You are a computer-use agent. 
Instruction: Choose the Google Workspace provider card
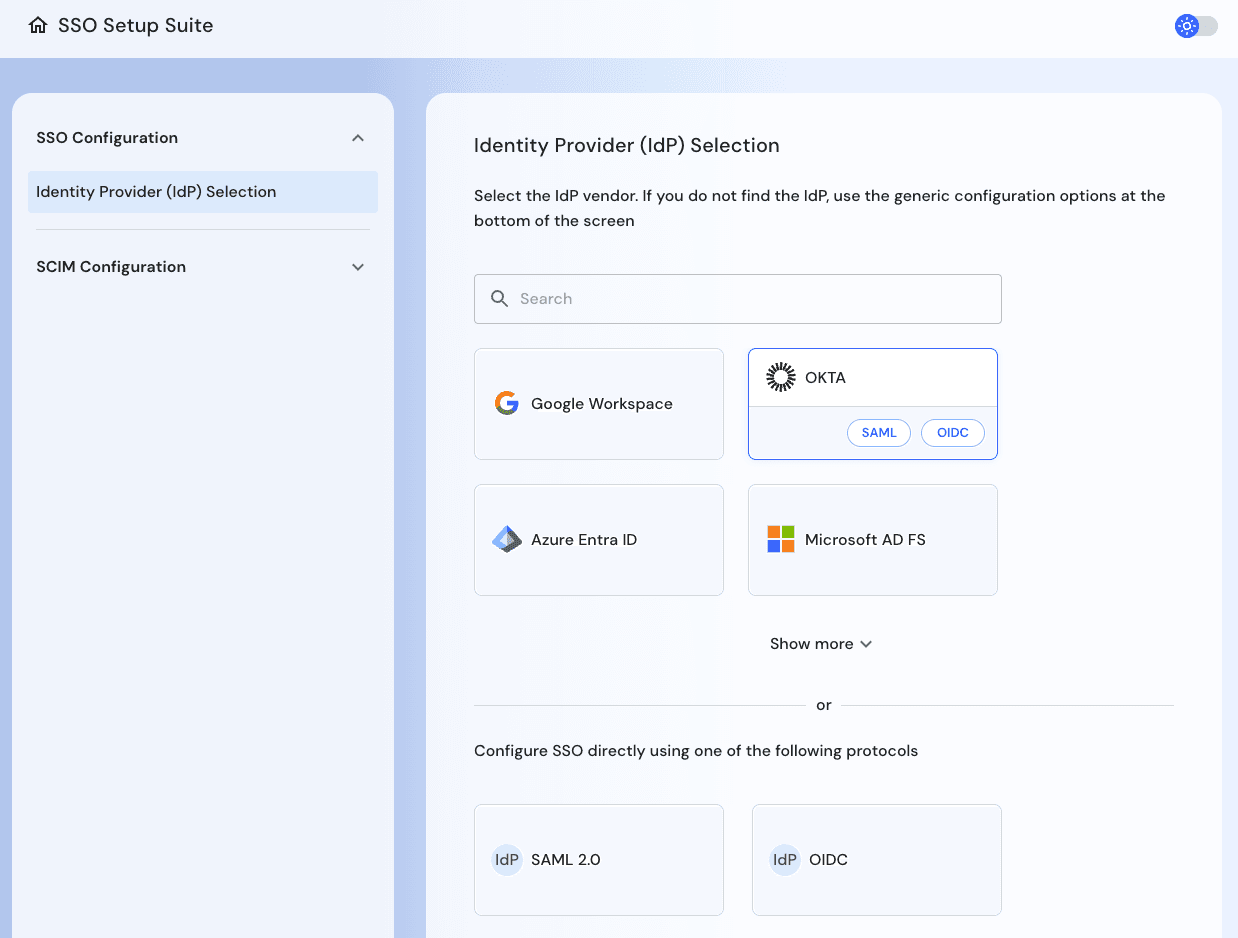tap(598, 403)
